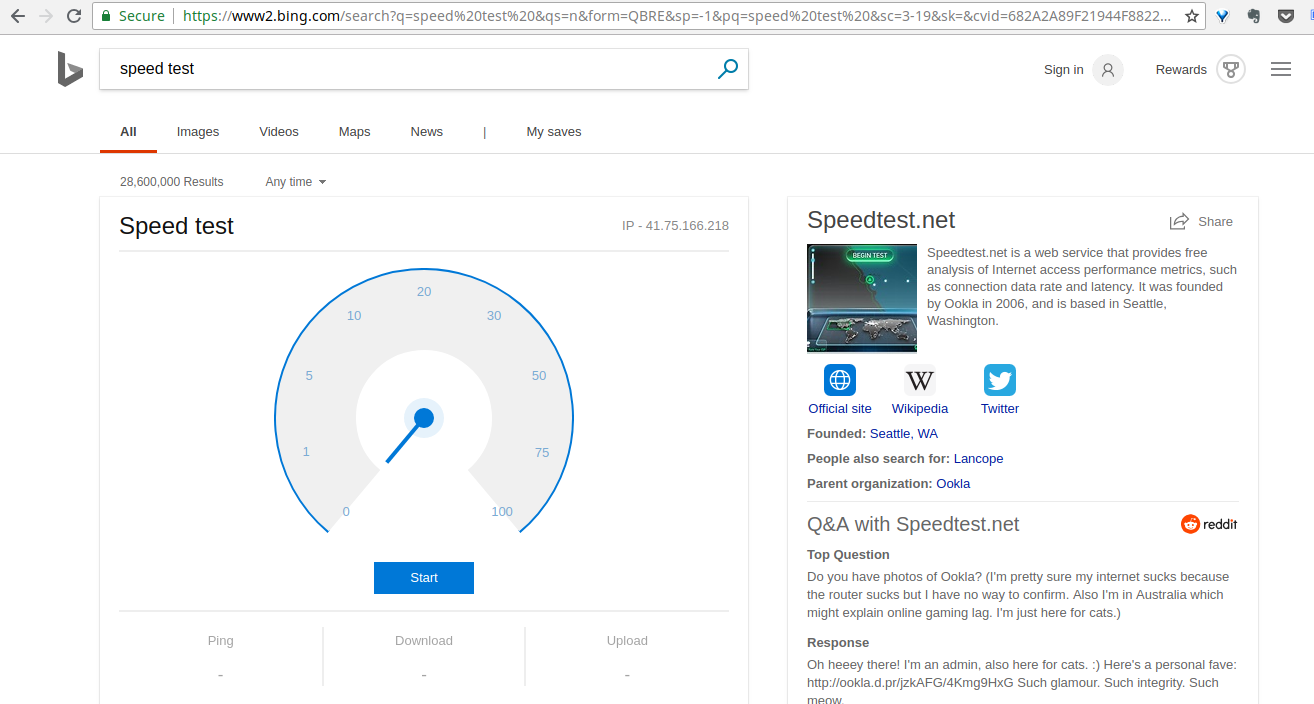The width and height of the screenshot is (1314, 704).
Task: Click the Ping label
Action: [220, 641]
